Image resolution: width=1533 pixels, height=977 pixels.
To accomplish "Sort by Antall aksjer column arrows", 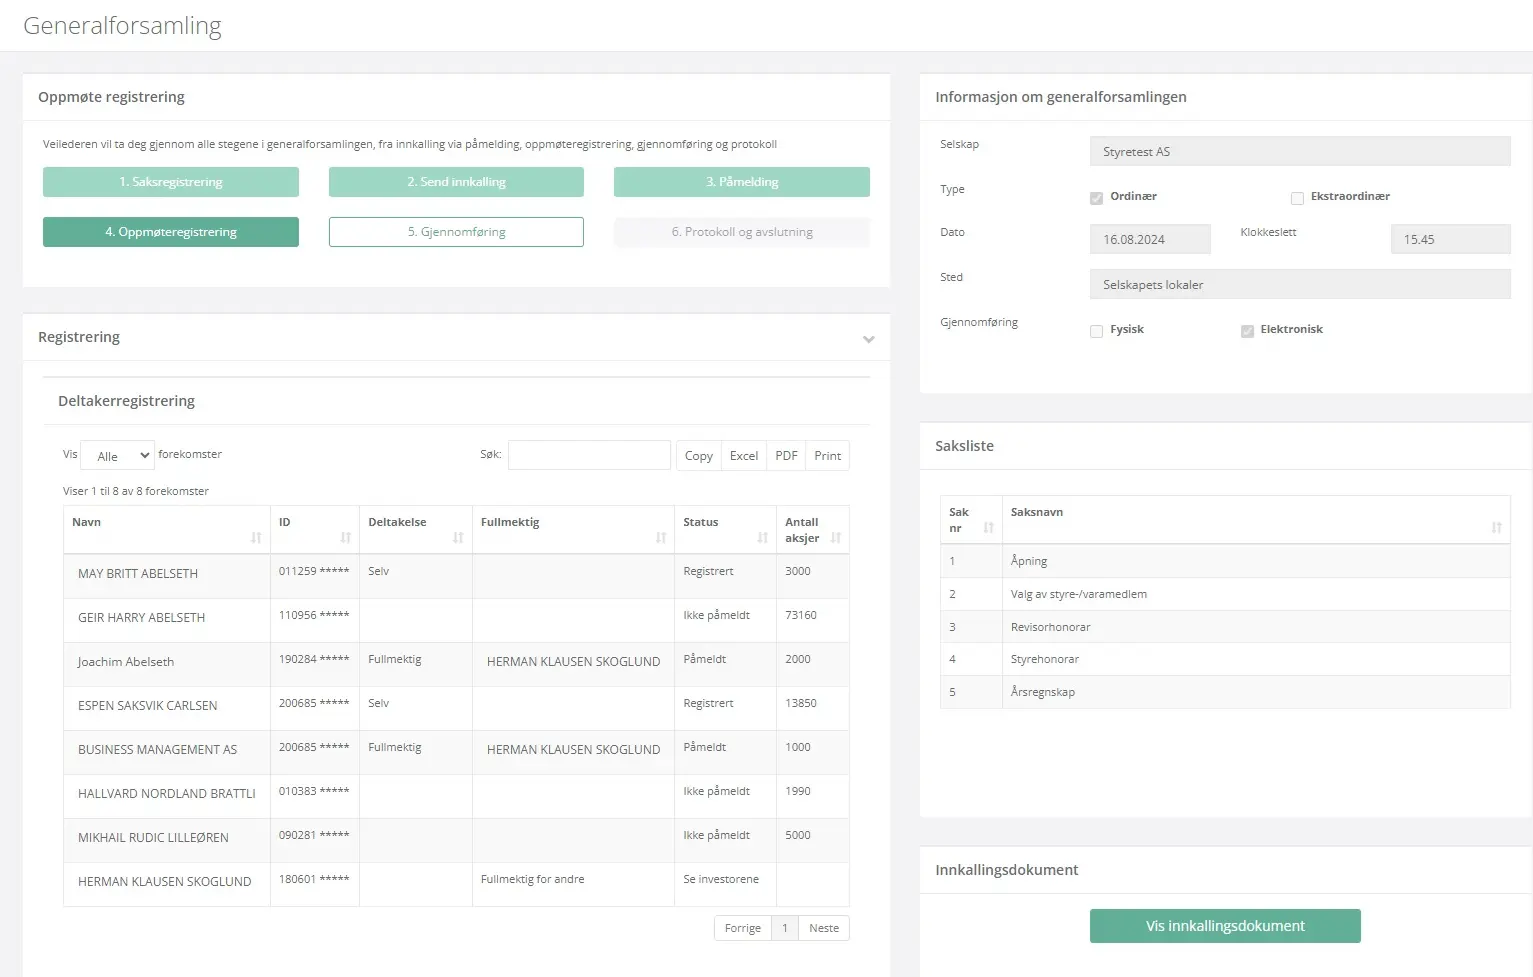I will (x=835, y=538).
